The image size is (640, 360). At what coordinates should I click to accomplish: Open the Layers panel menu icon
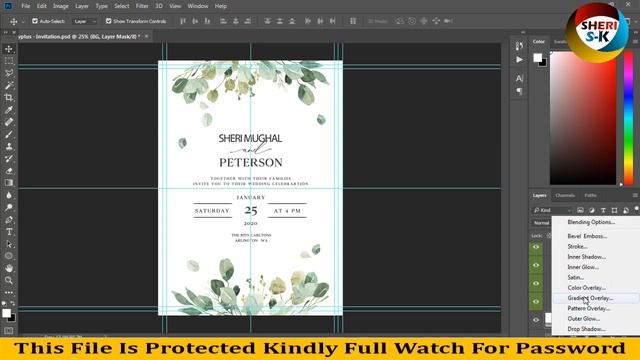(x=635, y=196)
